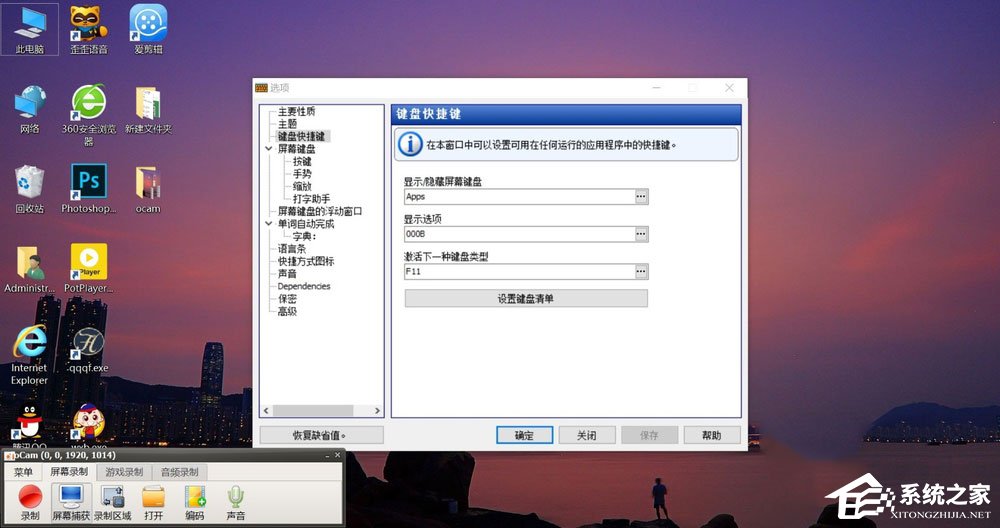
Task: Select the 爱剪辑 desktop shortcut
Action: (x=148, y=29)
